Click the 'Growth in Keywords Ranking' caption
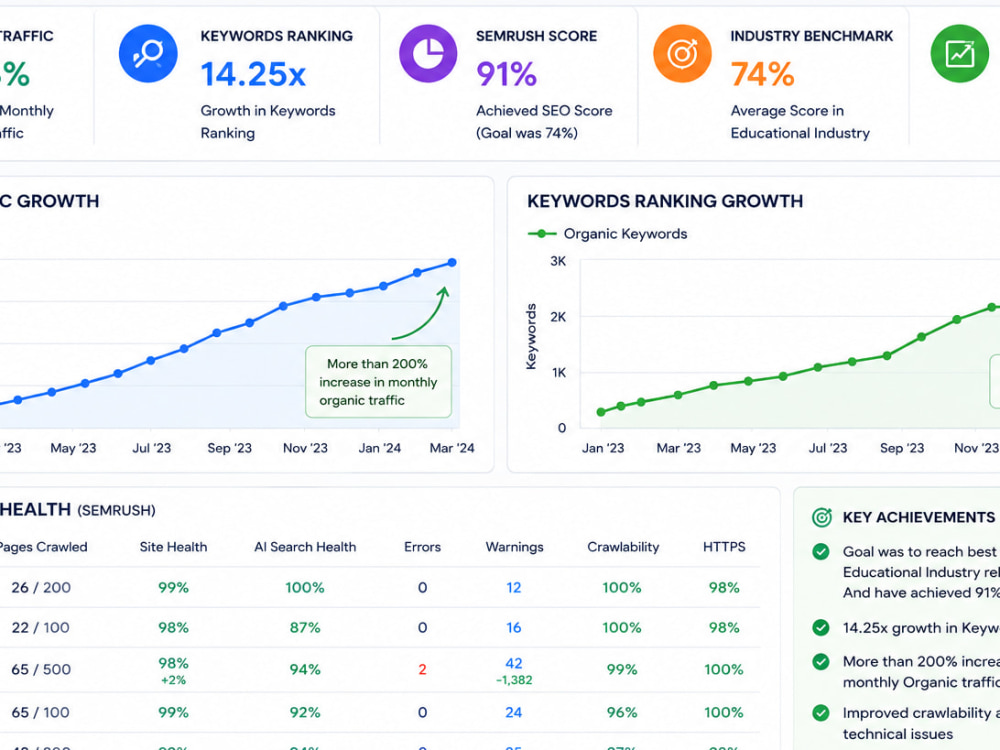Screen dimensions: 1000x750 pyautogui.click(x=268, y=122)
